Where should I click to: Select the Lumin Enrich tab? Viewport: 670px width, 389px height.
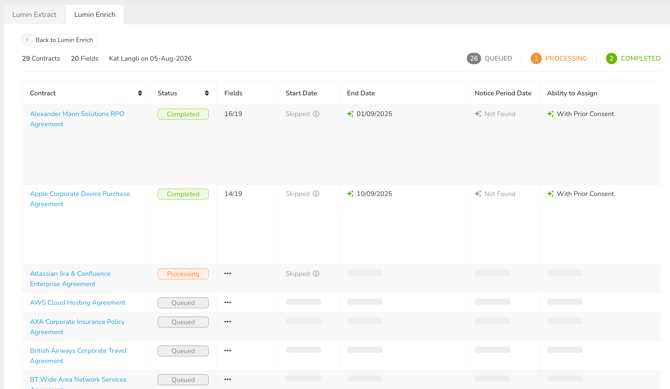point(94,15)
